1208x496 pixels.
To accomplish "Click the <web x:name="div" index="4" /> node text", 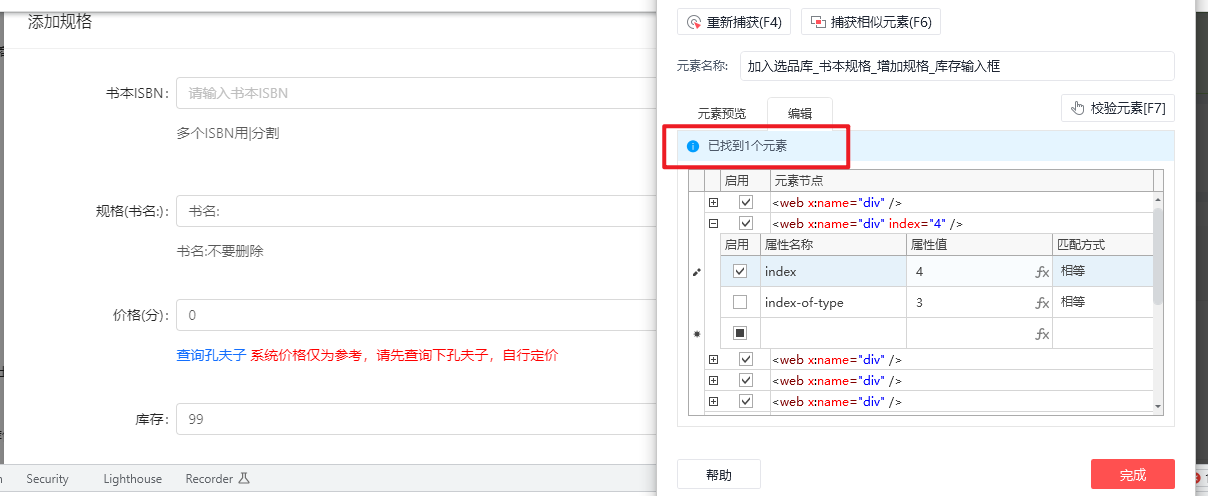I will click(x=867, y=223).
